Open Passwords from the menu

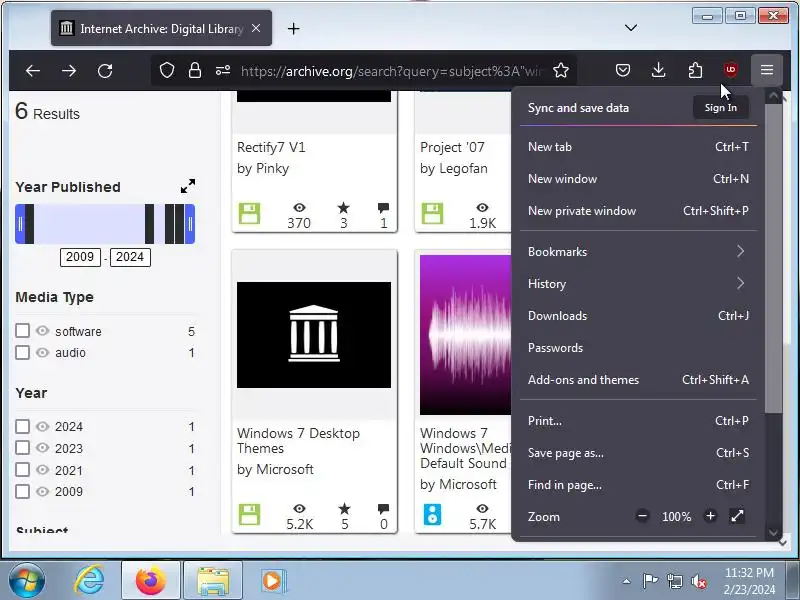638,348
